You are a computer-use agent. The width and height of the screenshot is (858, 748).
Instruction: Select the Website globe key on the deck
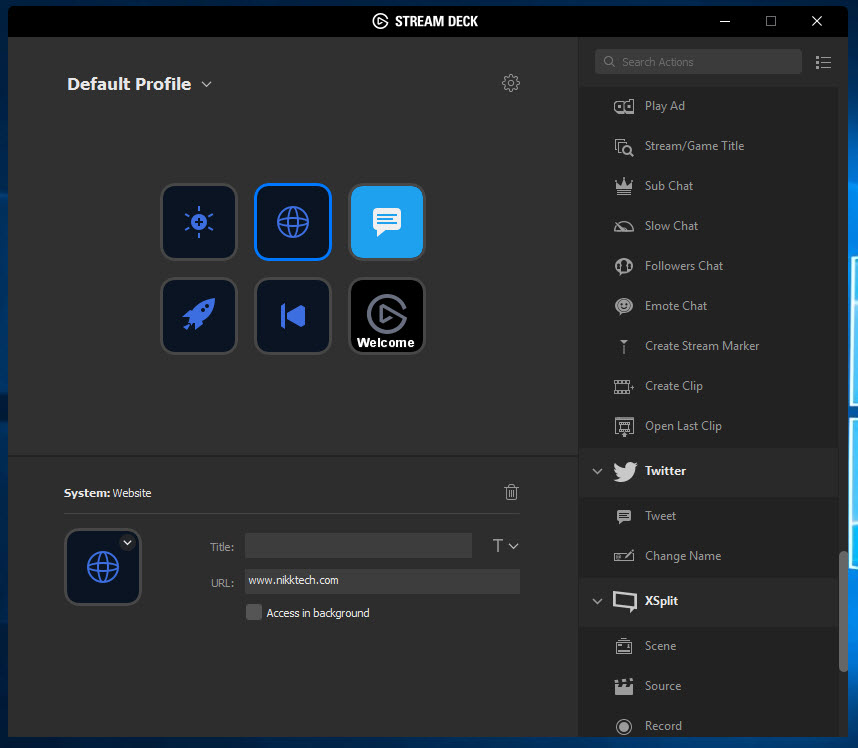pyautogui.click(x=293, y=222)
